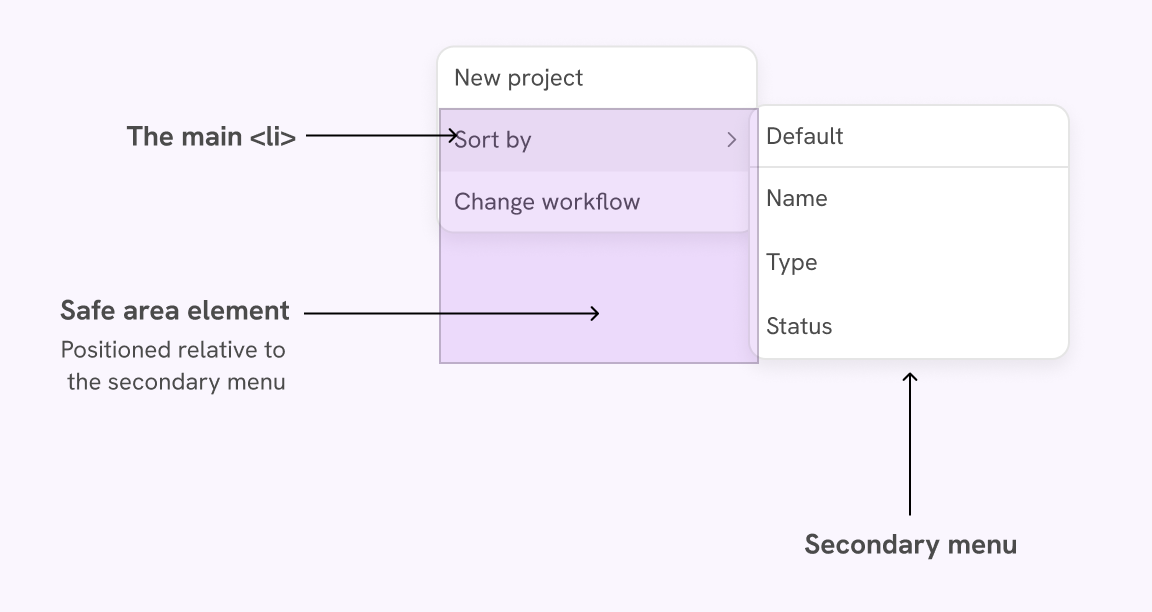
Task: Click the bold "Secondary menu" label
Action: point(910,544)
